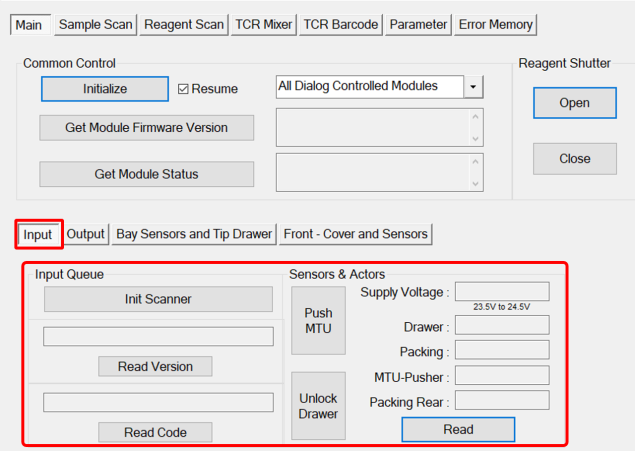This screenshot has width=635, height=451.
Task: Show the Error Memory tab
Action: coord(496,24)
